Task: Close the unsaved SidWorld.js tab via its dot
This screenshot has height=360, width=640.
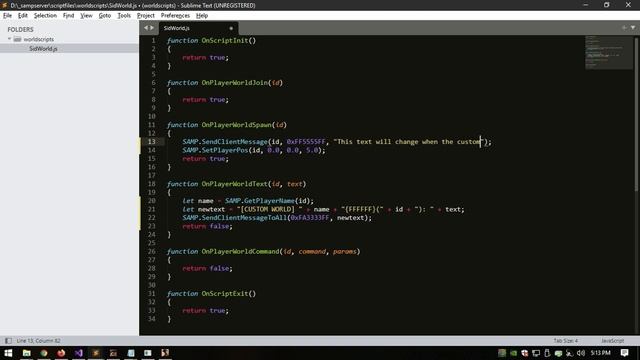Action: pyautogui.click(x=231, y=28)
